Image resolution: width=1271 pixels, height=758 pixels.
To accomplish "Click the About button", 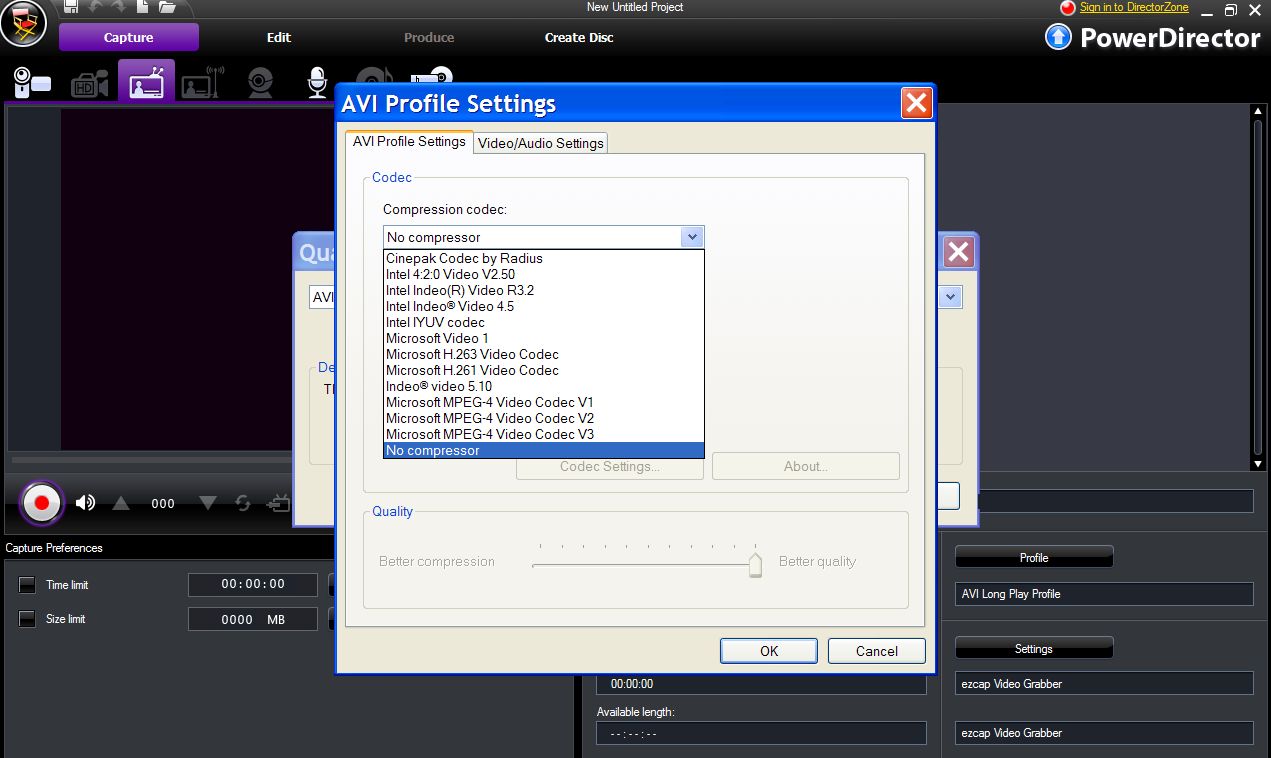I will (x=806, y=466).
